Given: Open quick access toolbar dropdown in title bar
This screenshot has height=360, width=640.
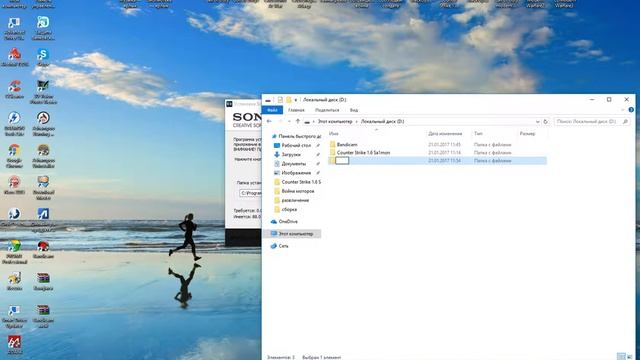Looking at the screenshot, I should (x=296, y=100).
